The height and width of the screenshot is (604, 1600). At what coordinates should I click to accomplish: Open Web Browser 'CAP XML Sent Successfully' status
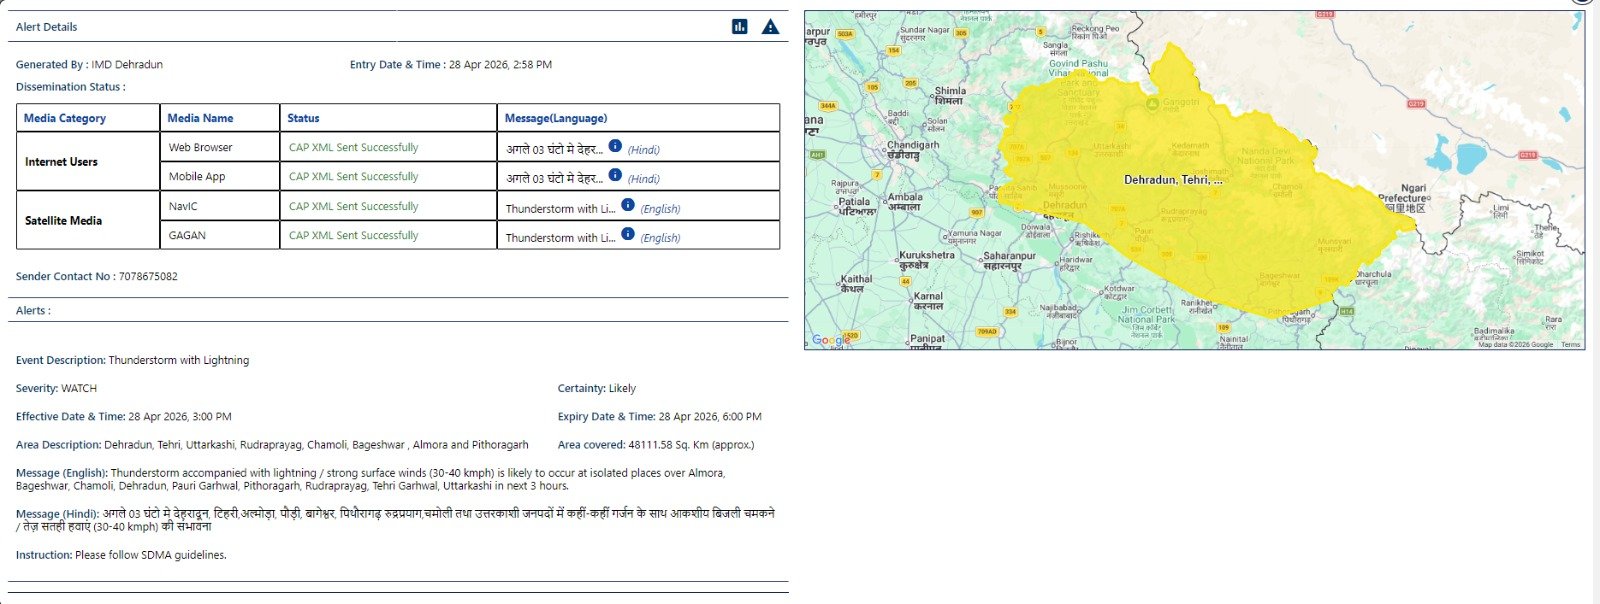[353, 147]
